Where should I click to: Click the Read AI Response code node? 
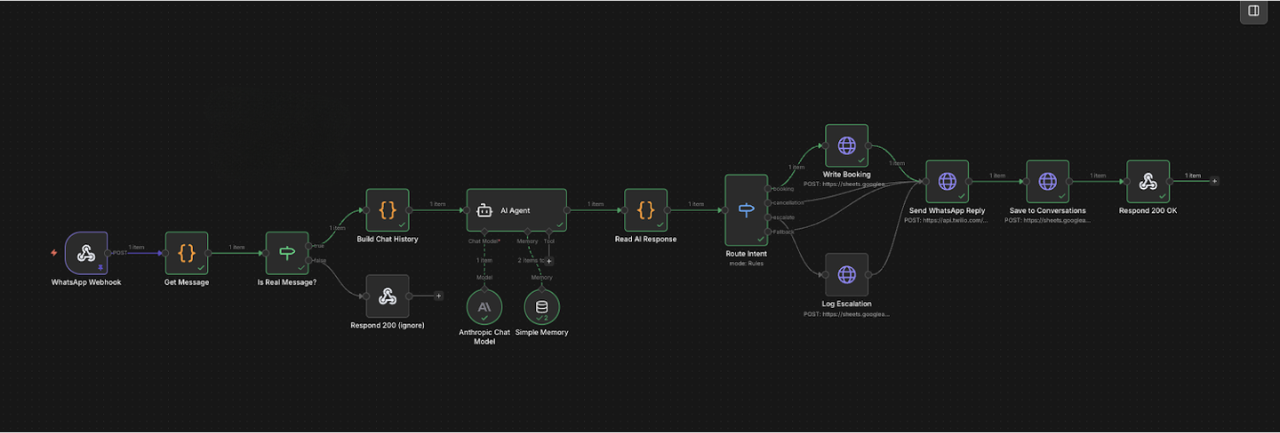[x=646, y=210]
